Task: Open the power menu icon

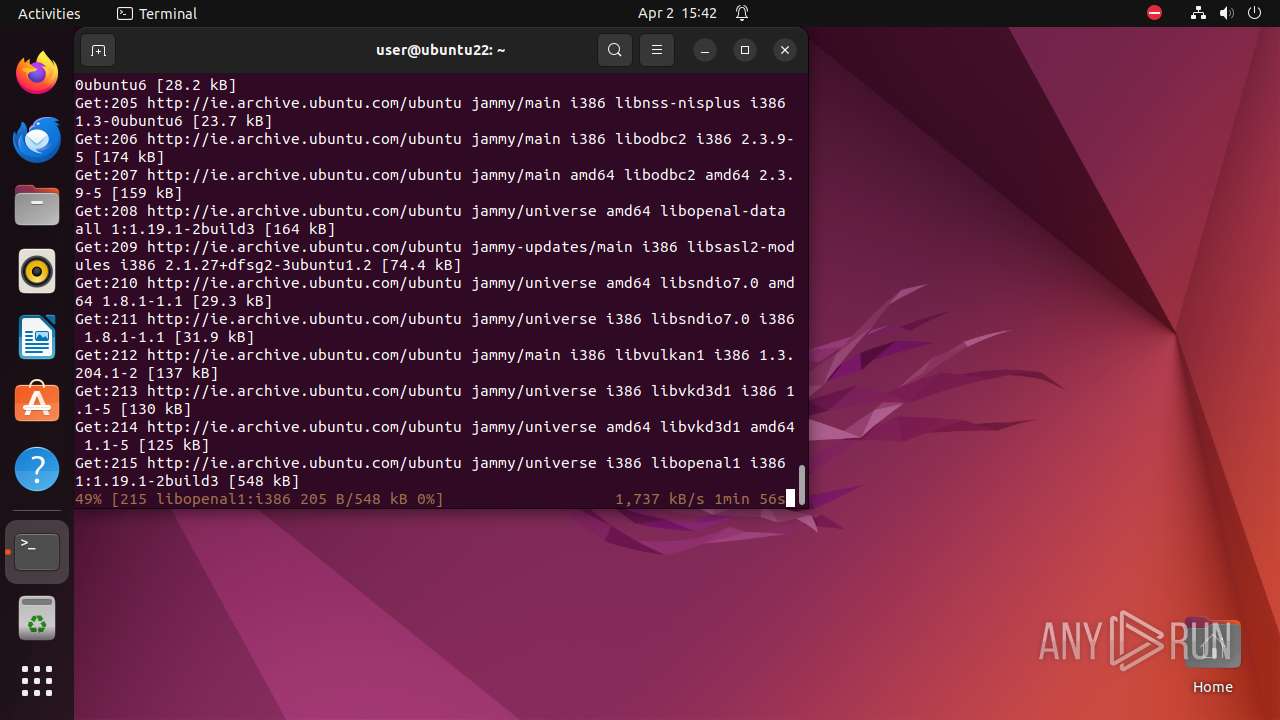Action: 1254,13
